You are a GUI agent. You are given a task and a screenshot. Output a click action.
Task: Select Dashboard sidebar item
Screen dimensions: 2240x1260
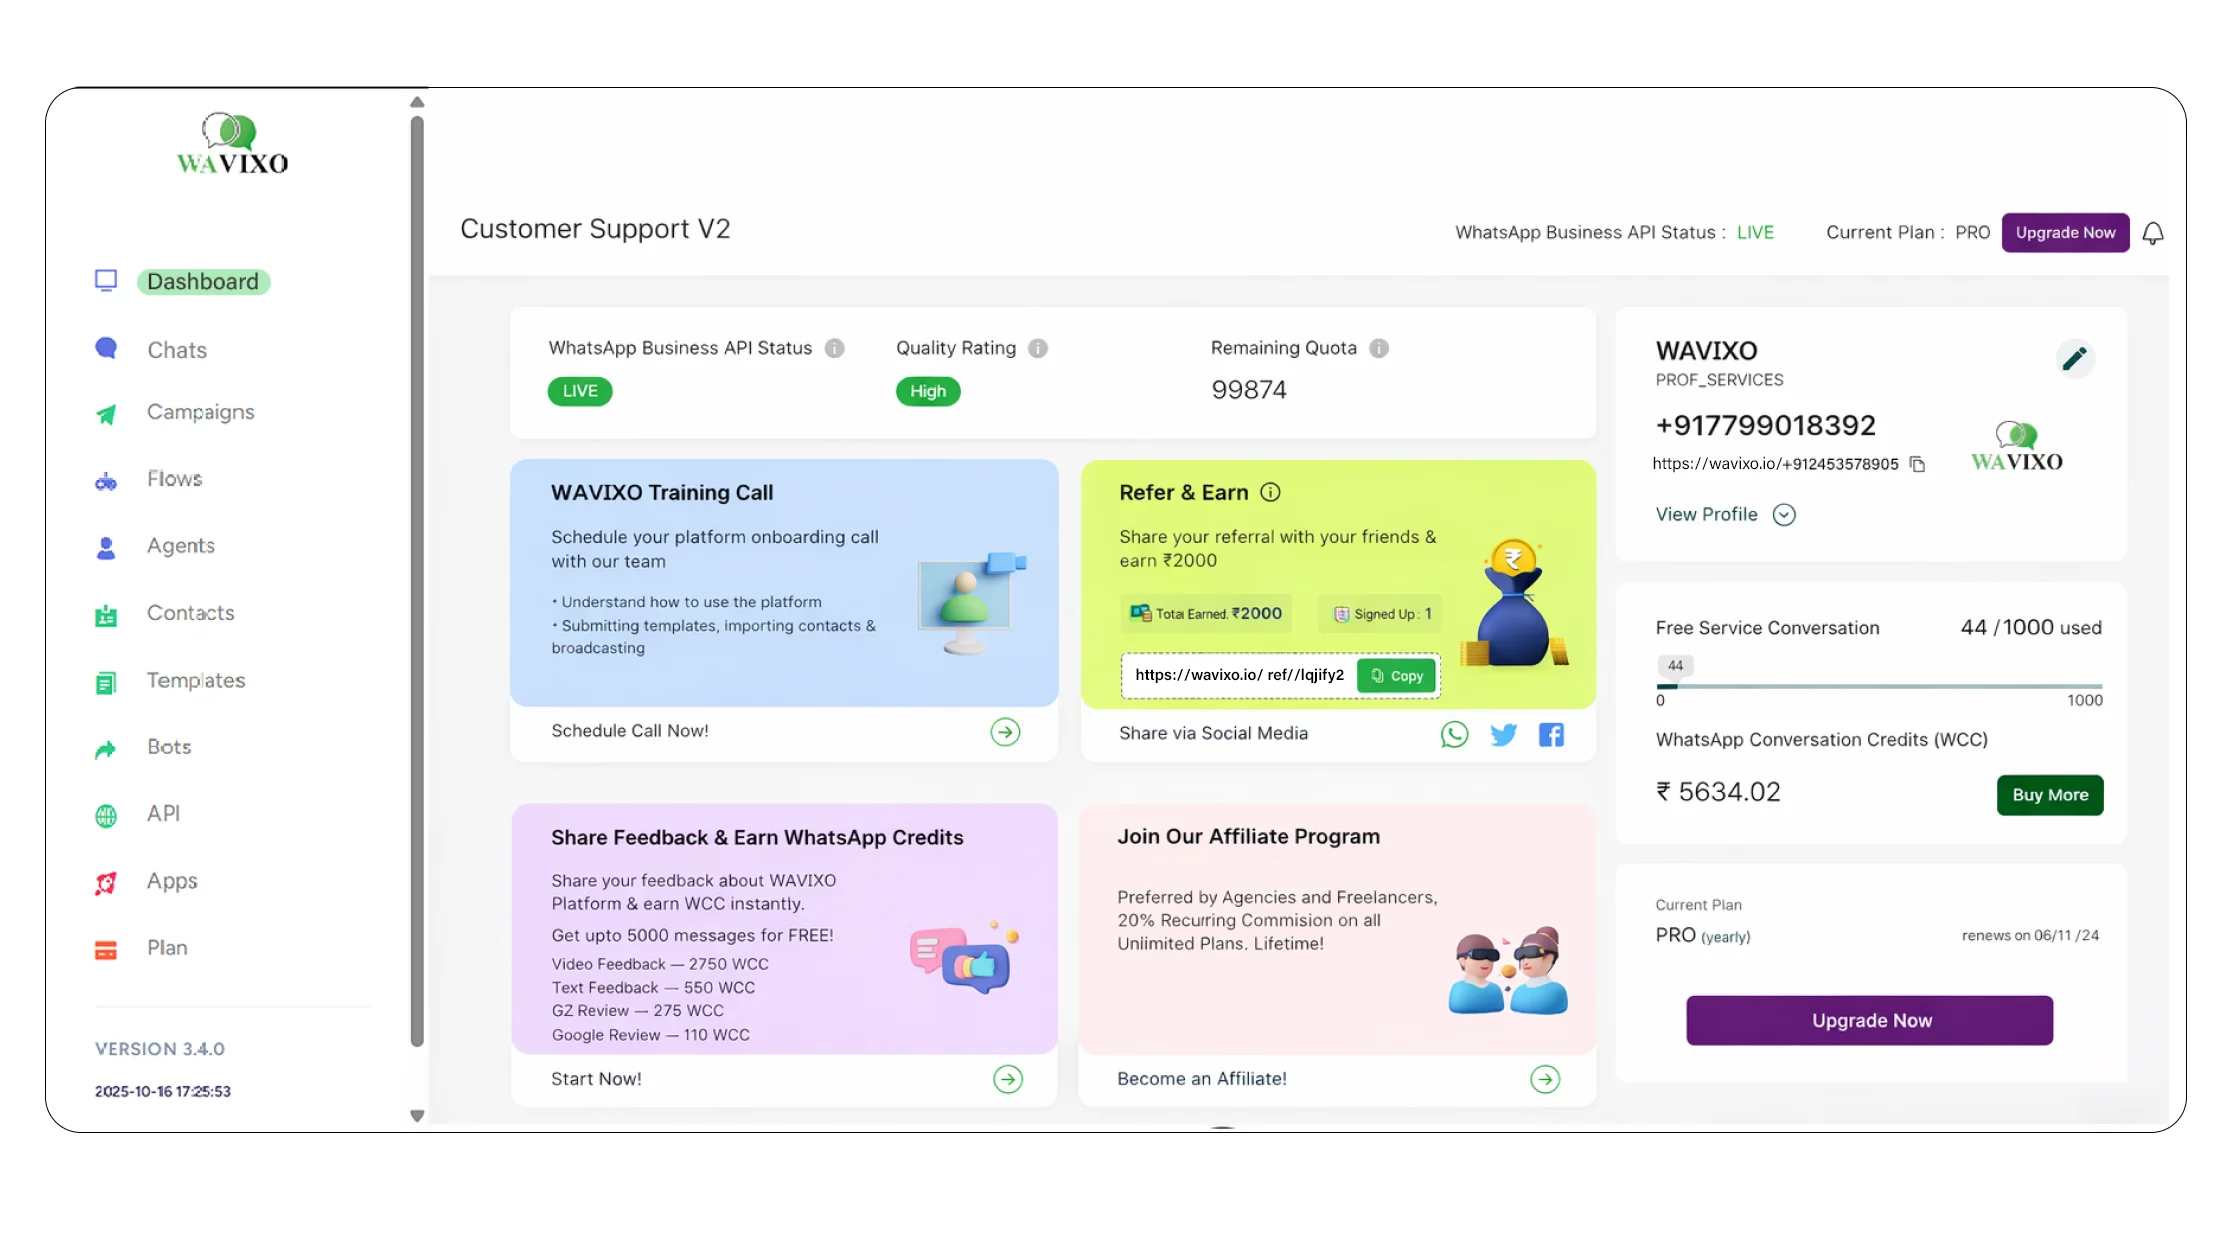pyautogui.click(x=203, y=282)
